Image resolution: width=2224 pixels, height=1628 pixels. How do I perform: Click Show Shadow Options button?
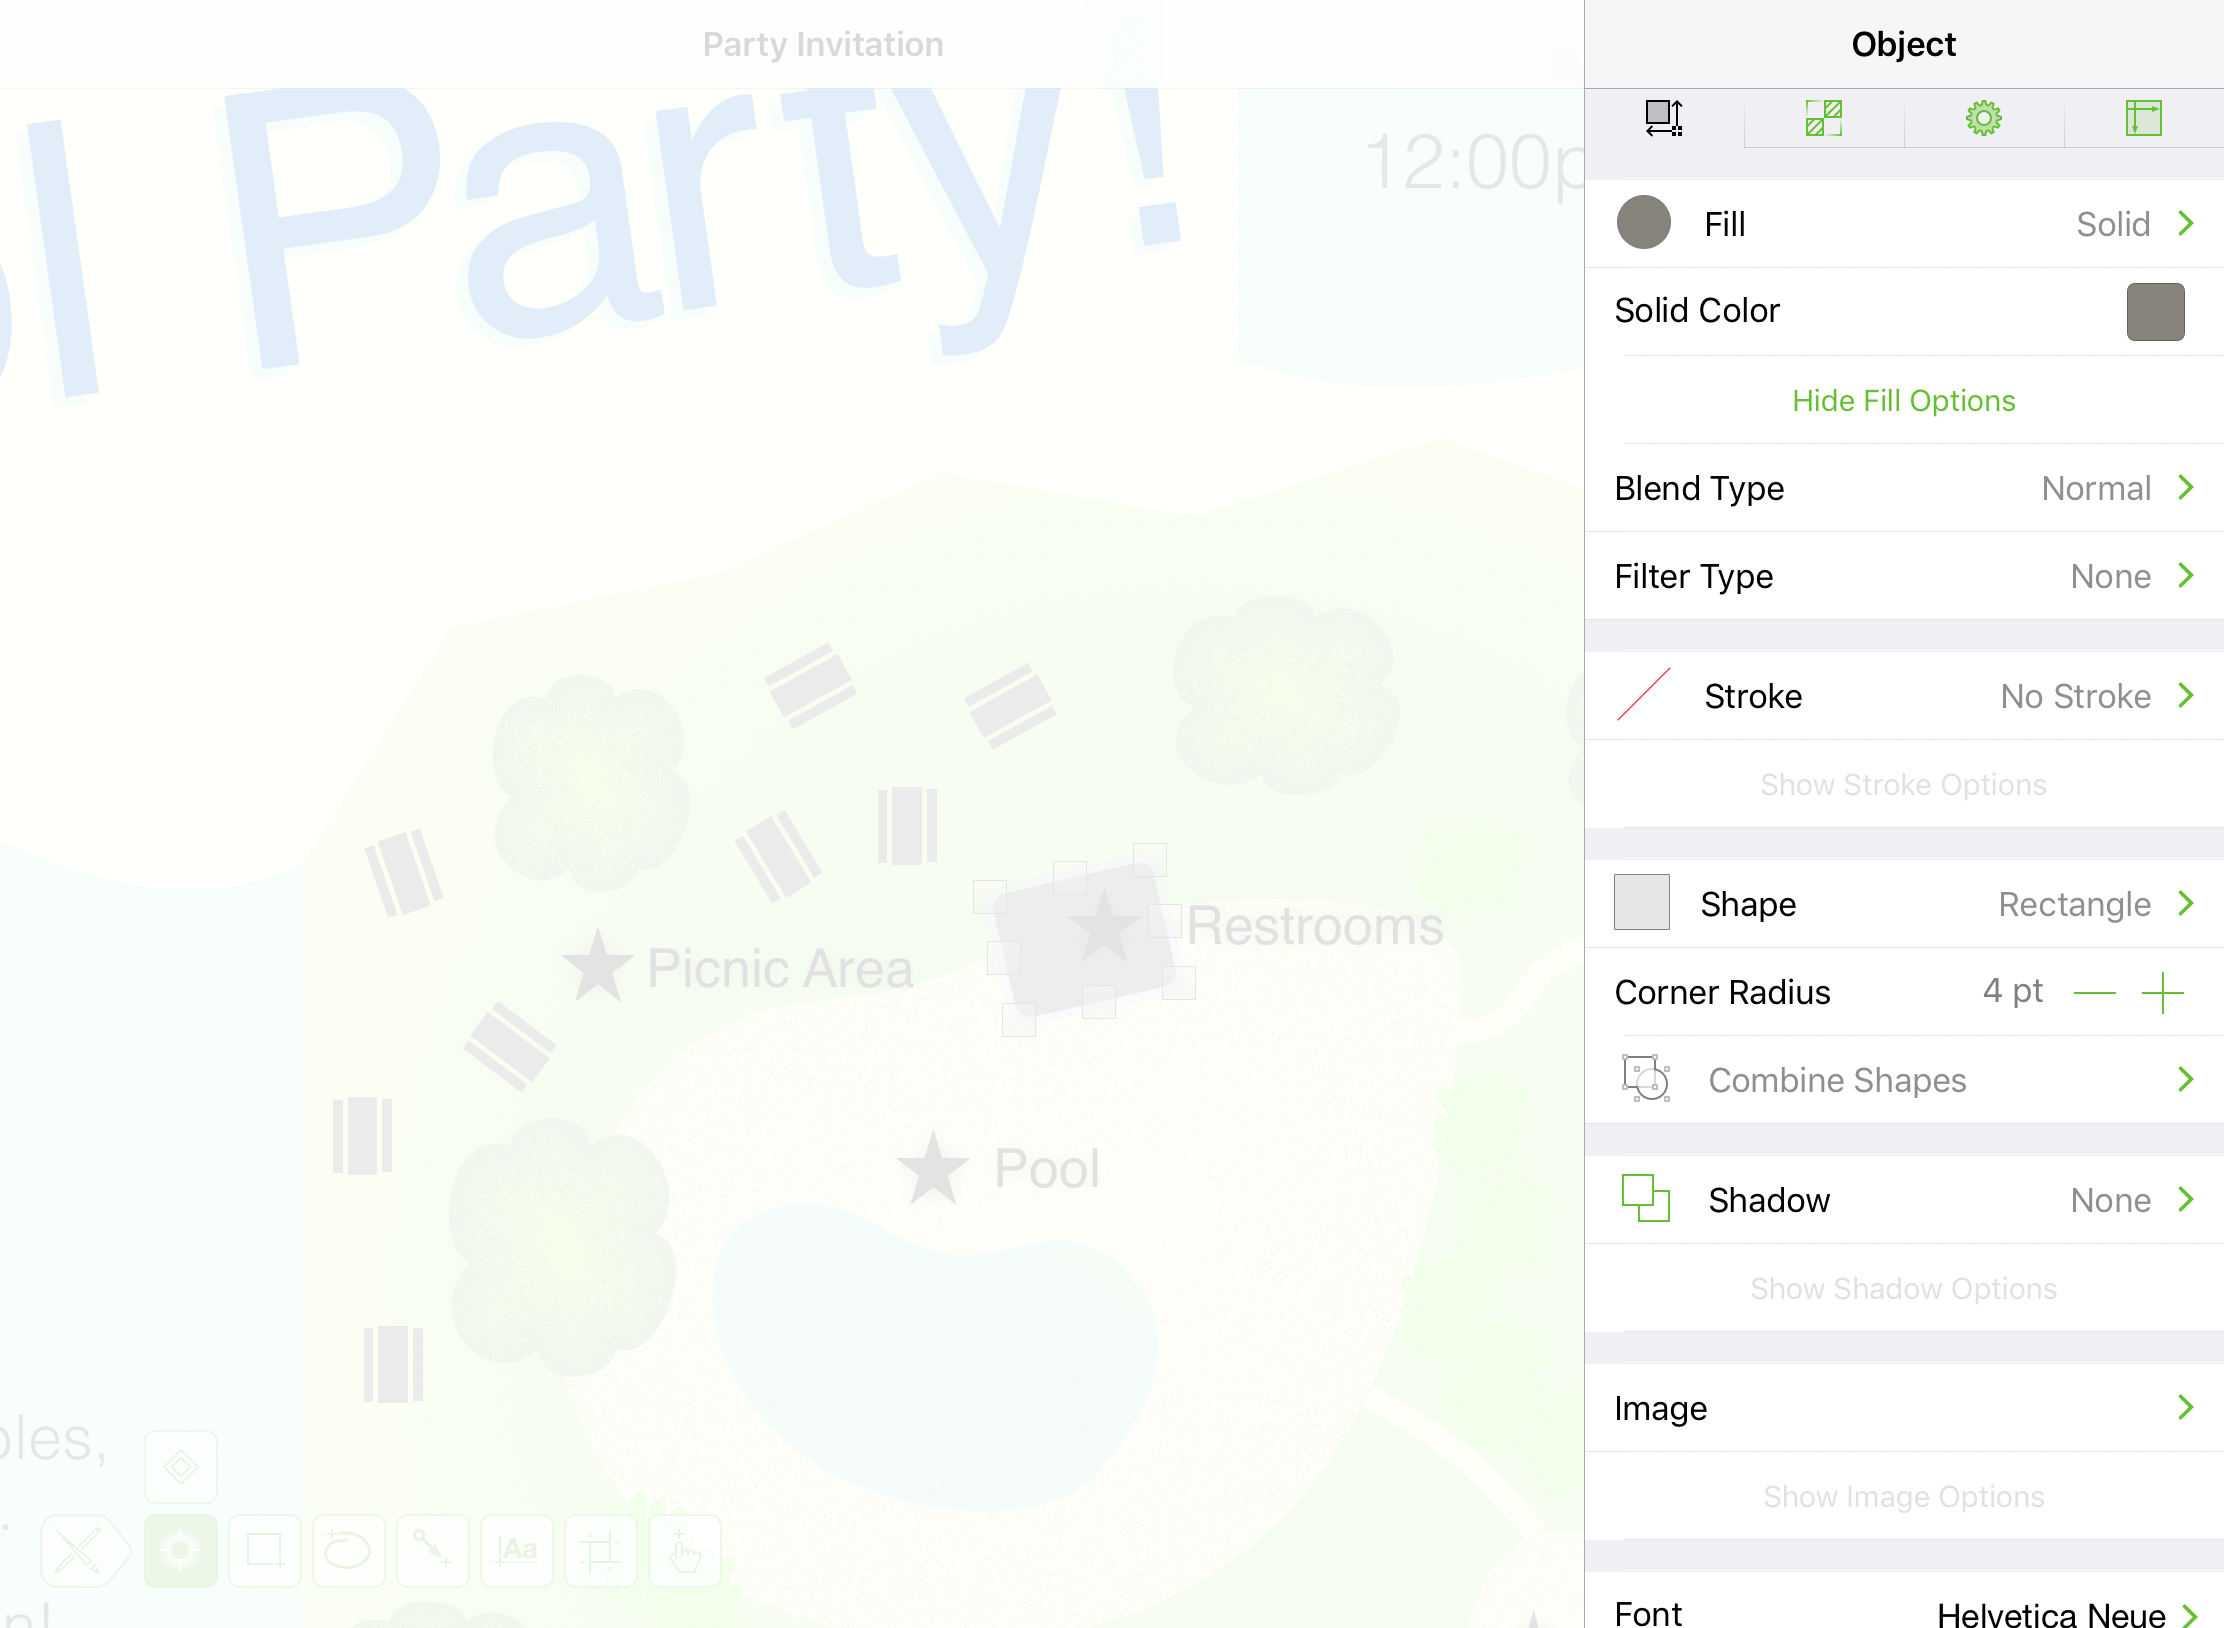click(x=1903, y=1288)
